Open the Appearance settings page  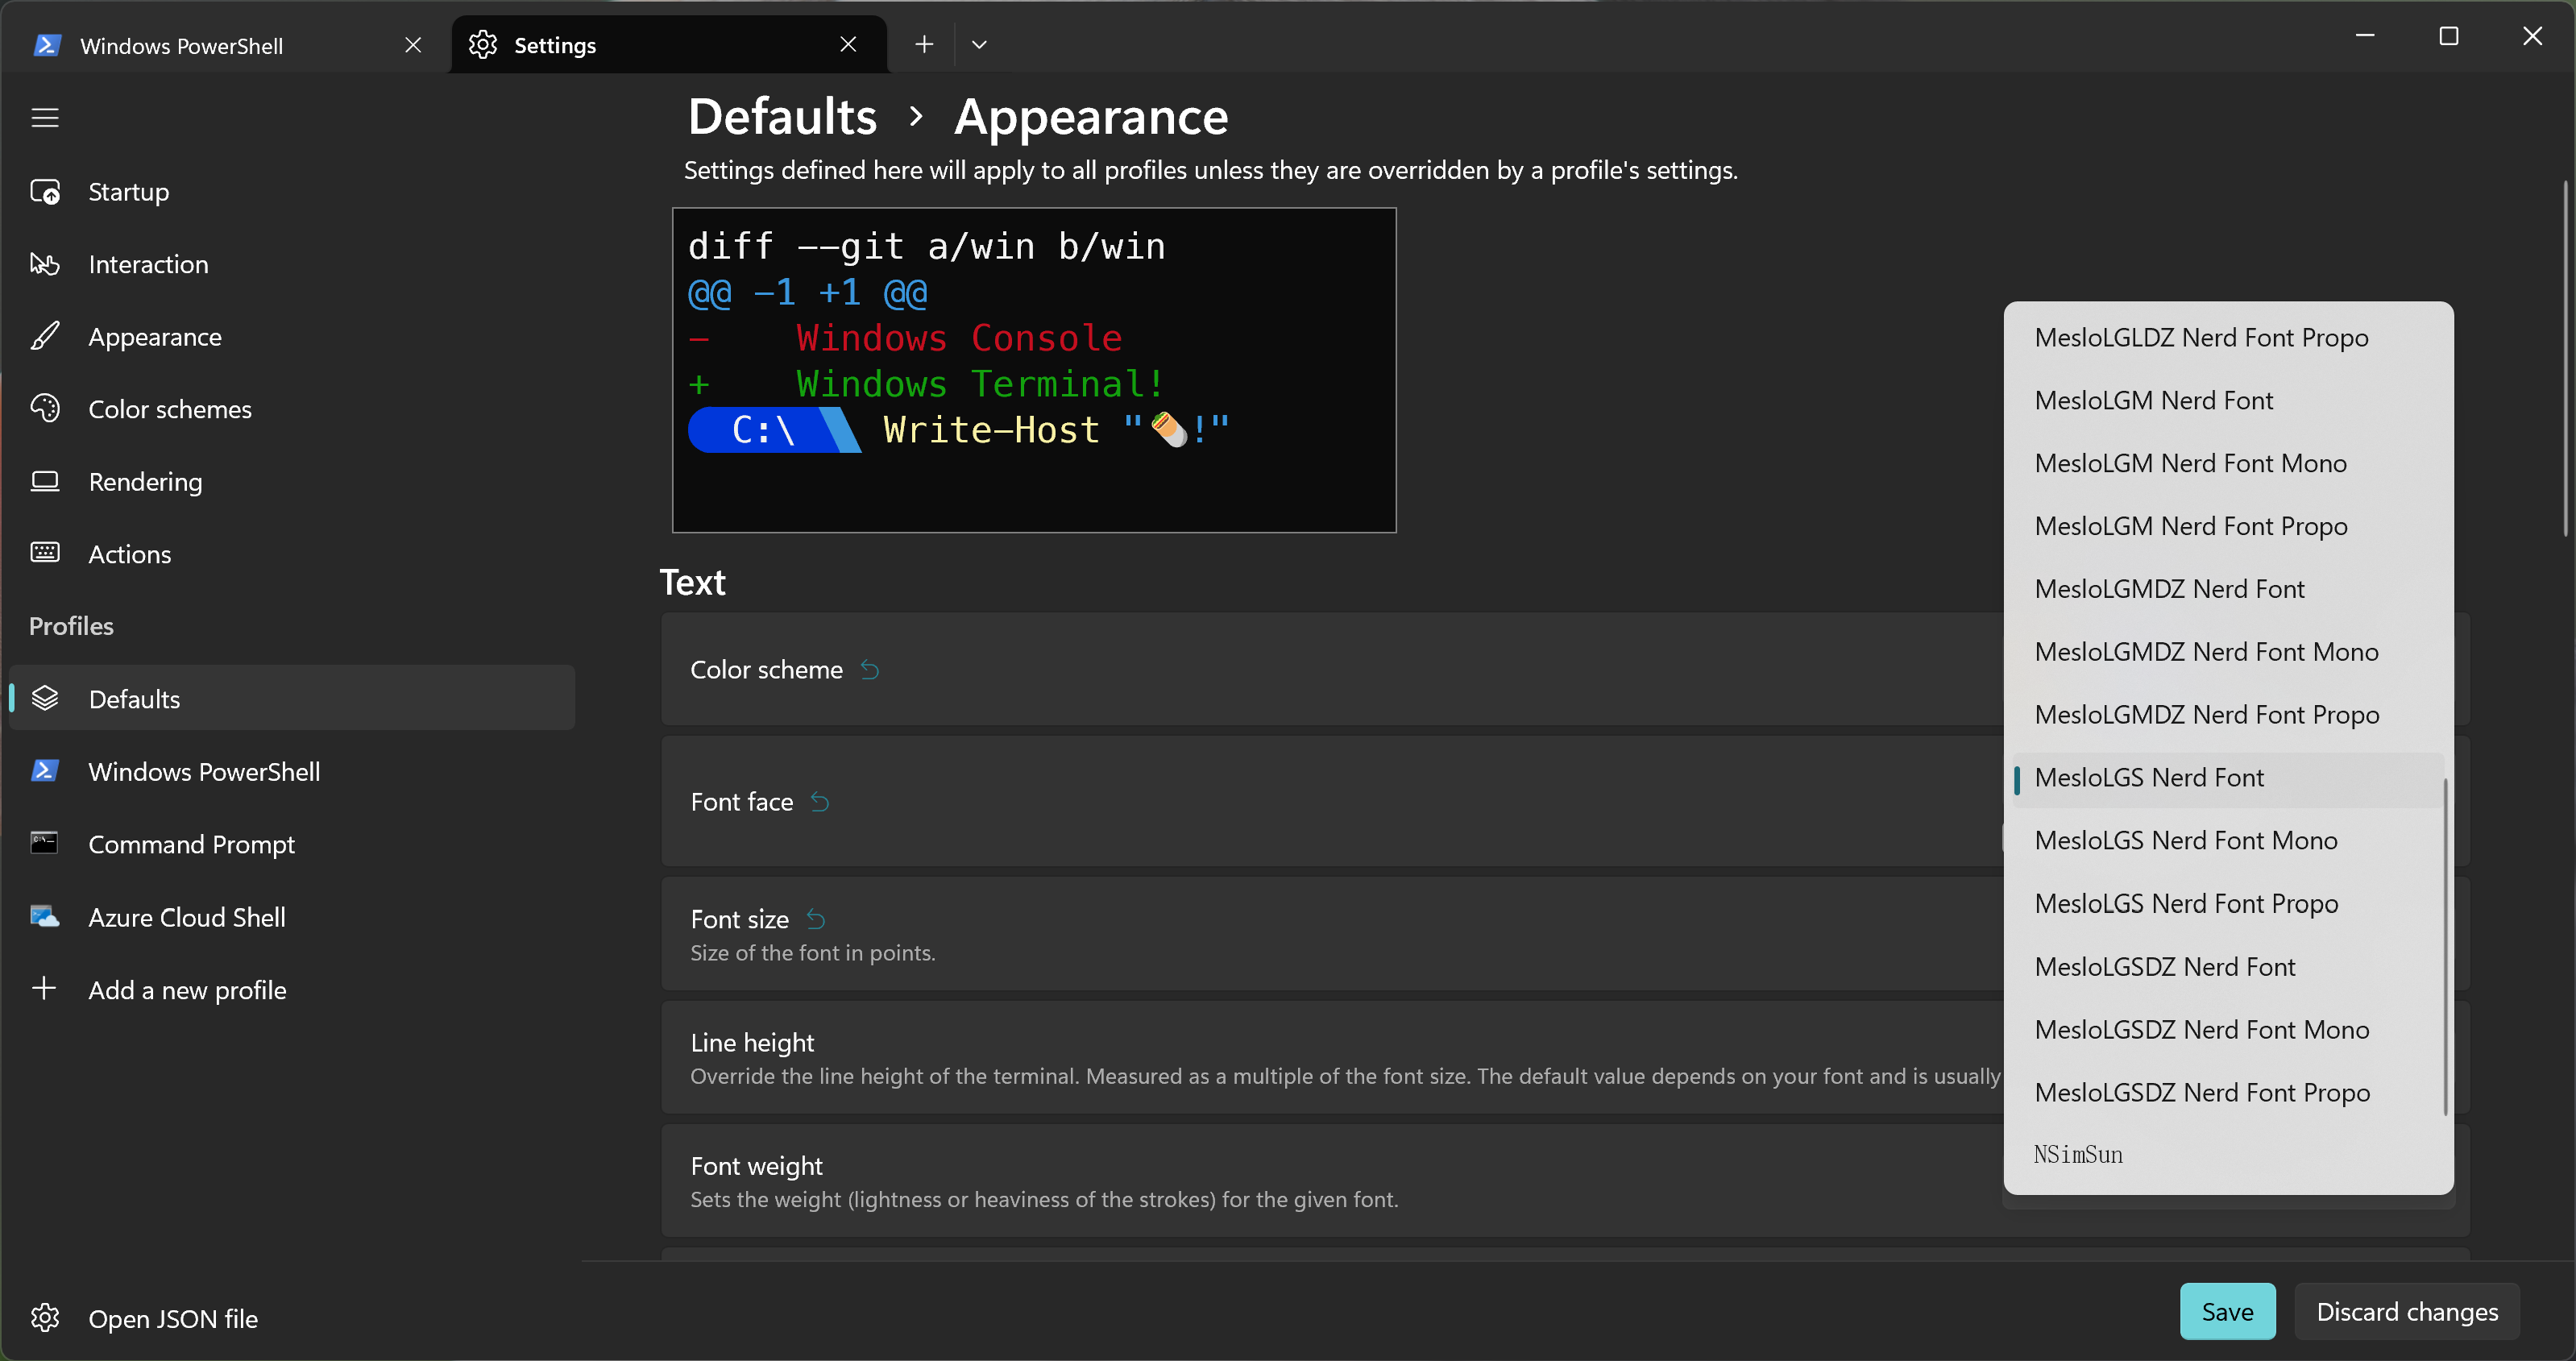[x=155, y=337]
